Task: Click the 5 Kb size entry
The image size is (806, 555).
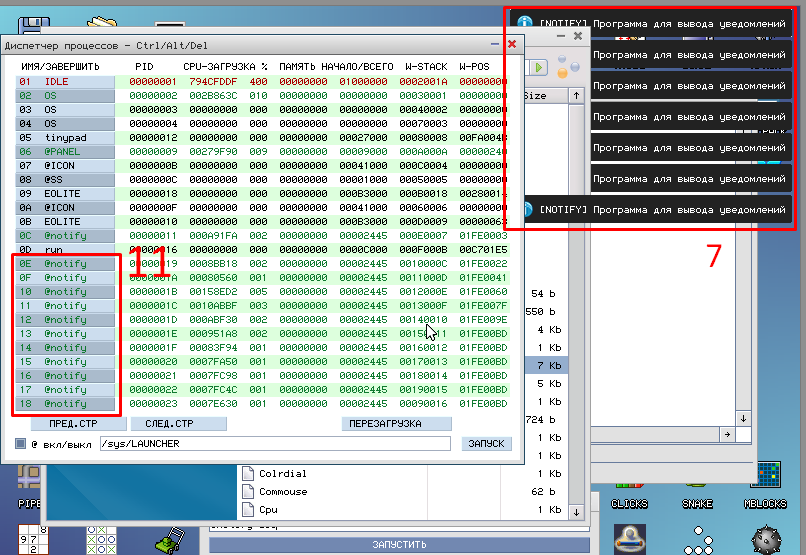Action: [549, 383]
